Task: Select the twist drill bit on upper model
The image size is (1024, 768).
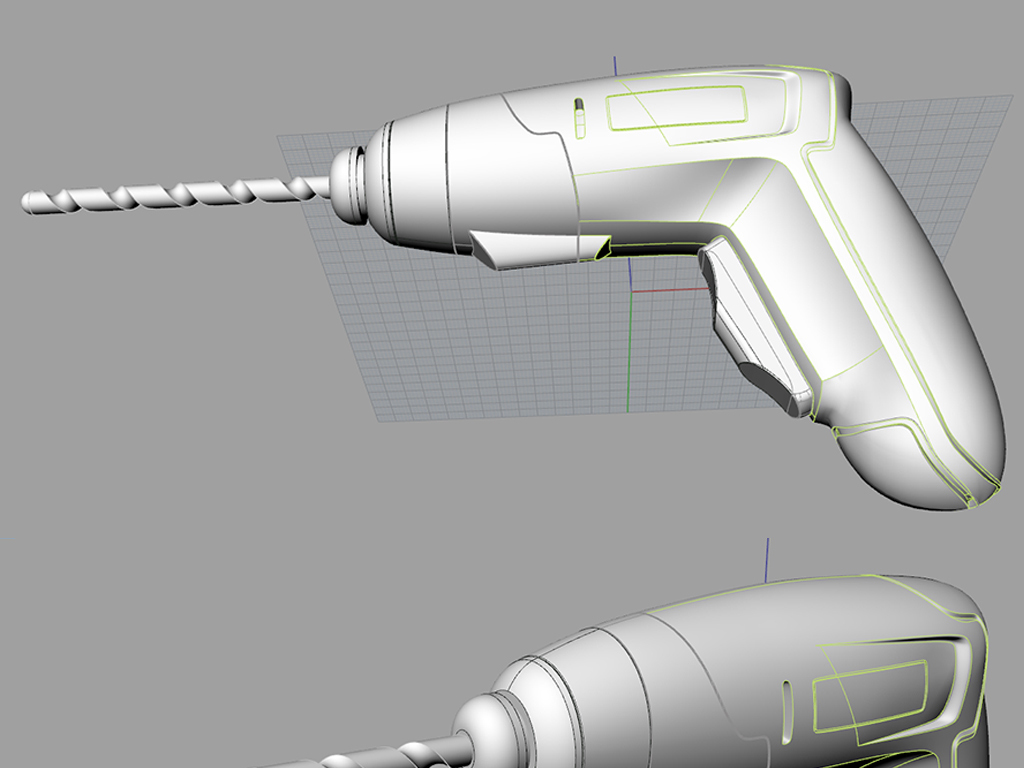Action: click(170, 194)
